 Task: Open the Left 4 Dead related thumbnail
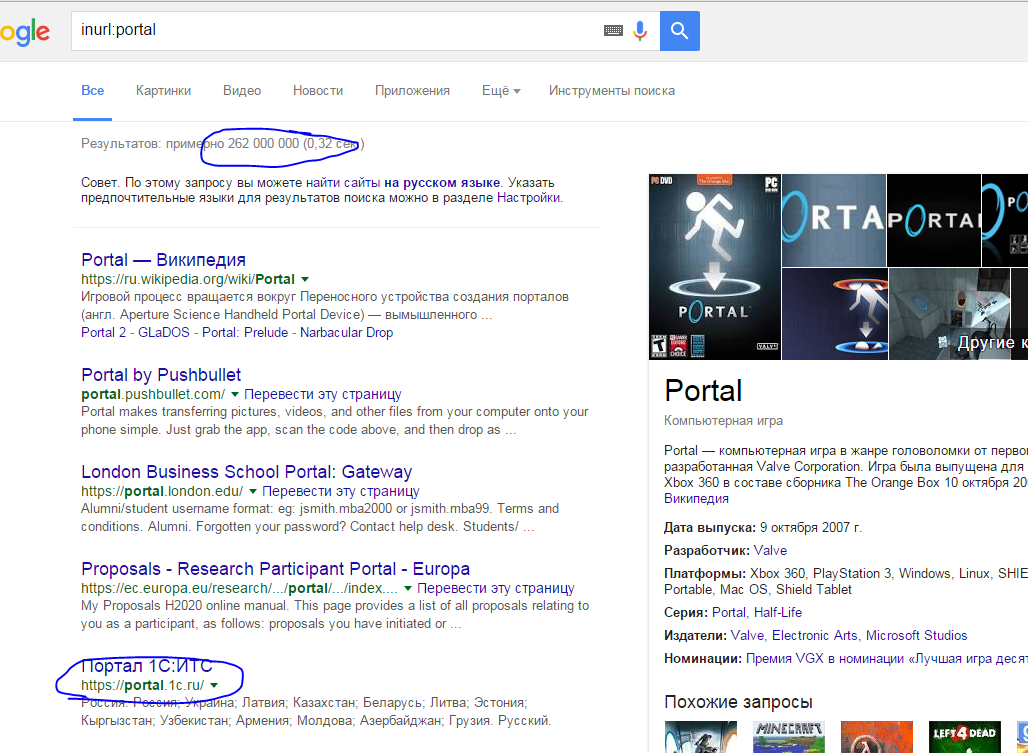964,737
